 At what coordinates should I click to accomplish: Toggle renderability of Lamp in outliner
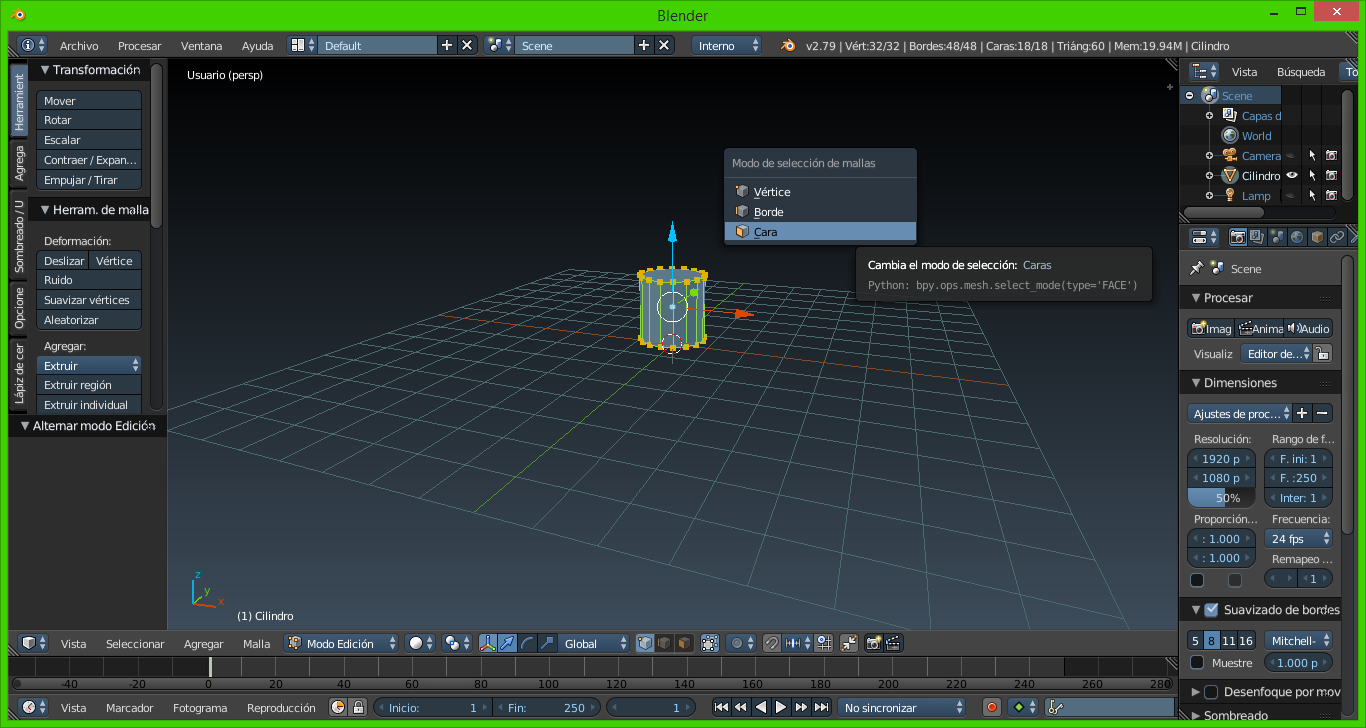[x=1331, y=195]
